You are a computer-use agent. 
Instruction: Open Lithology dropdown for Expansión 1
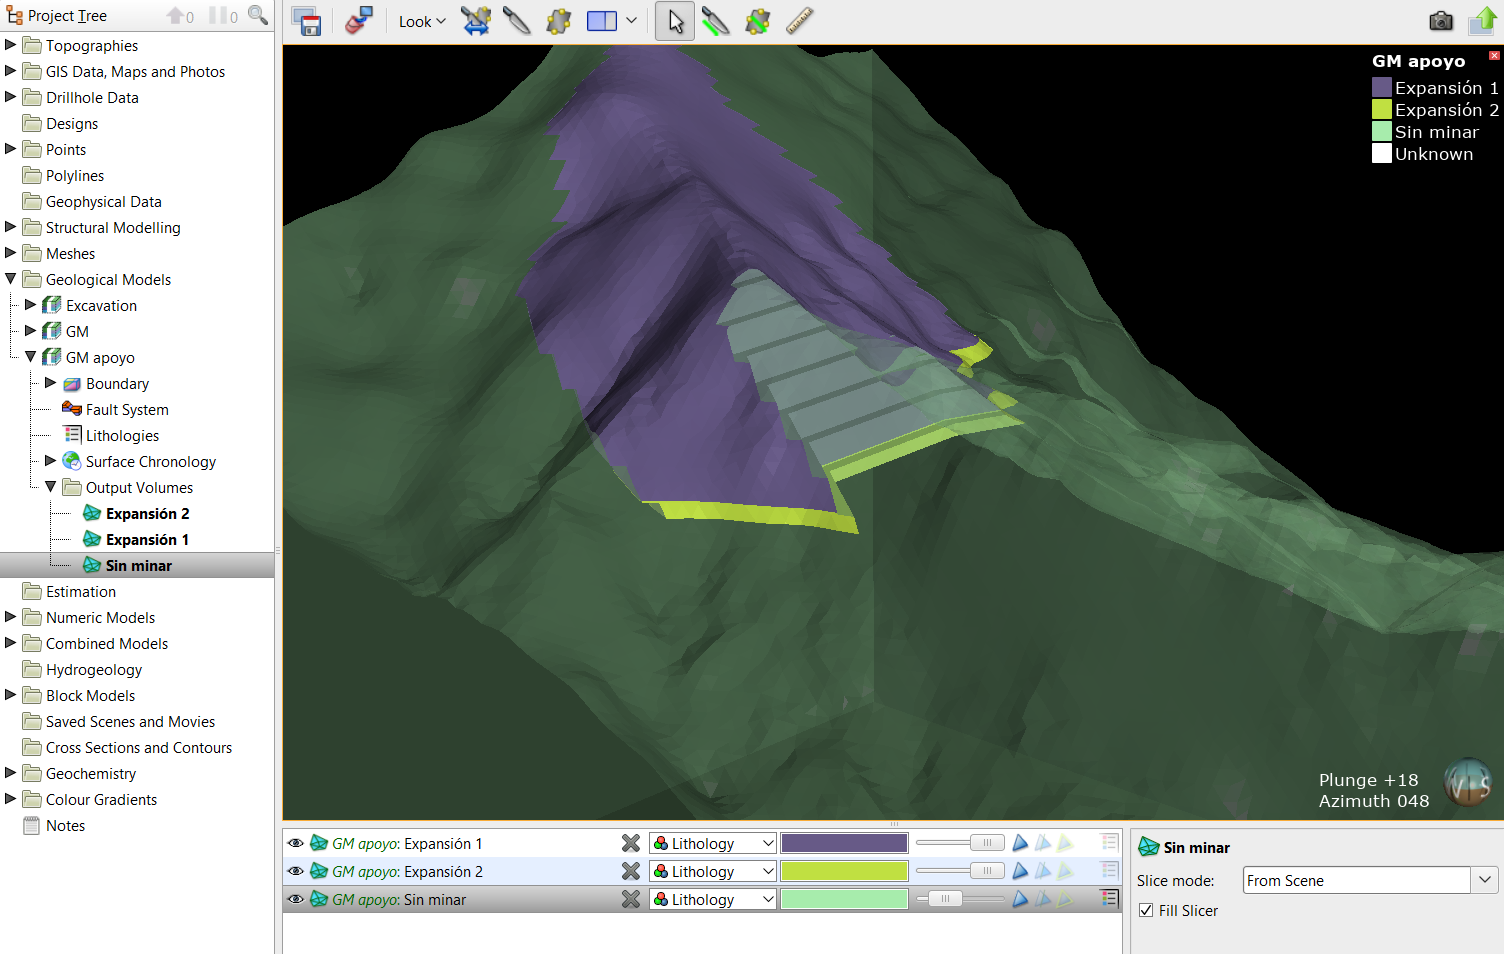(712, 843)
